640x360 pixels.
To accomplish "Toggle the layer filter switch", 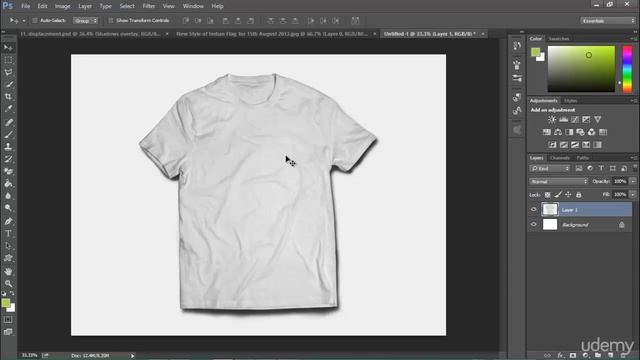I will point(635,168).
